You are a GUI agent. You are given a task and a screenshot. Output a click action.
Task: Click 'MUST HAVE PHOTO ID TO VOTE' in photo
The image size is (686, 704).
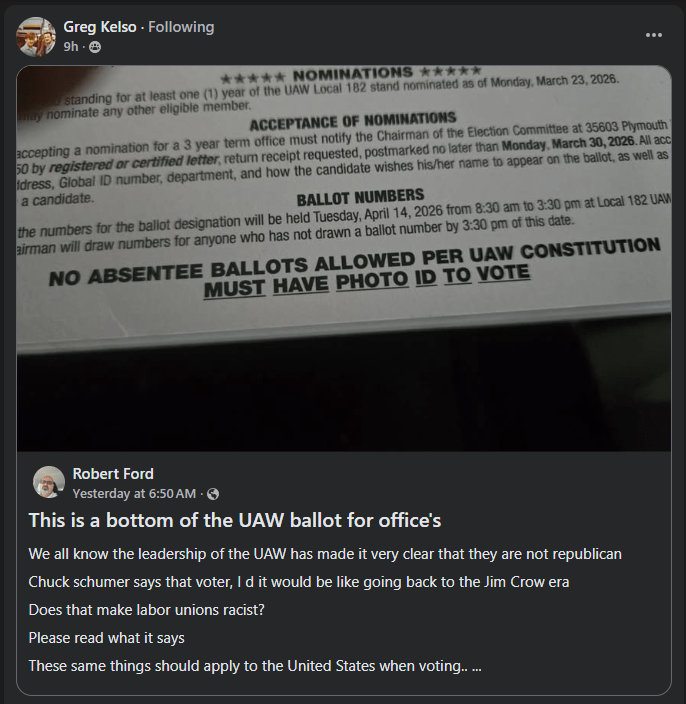(367, 281)
